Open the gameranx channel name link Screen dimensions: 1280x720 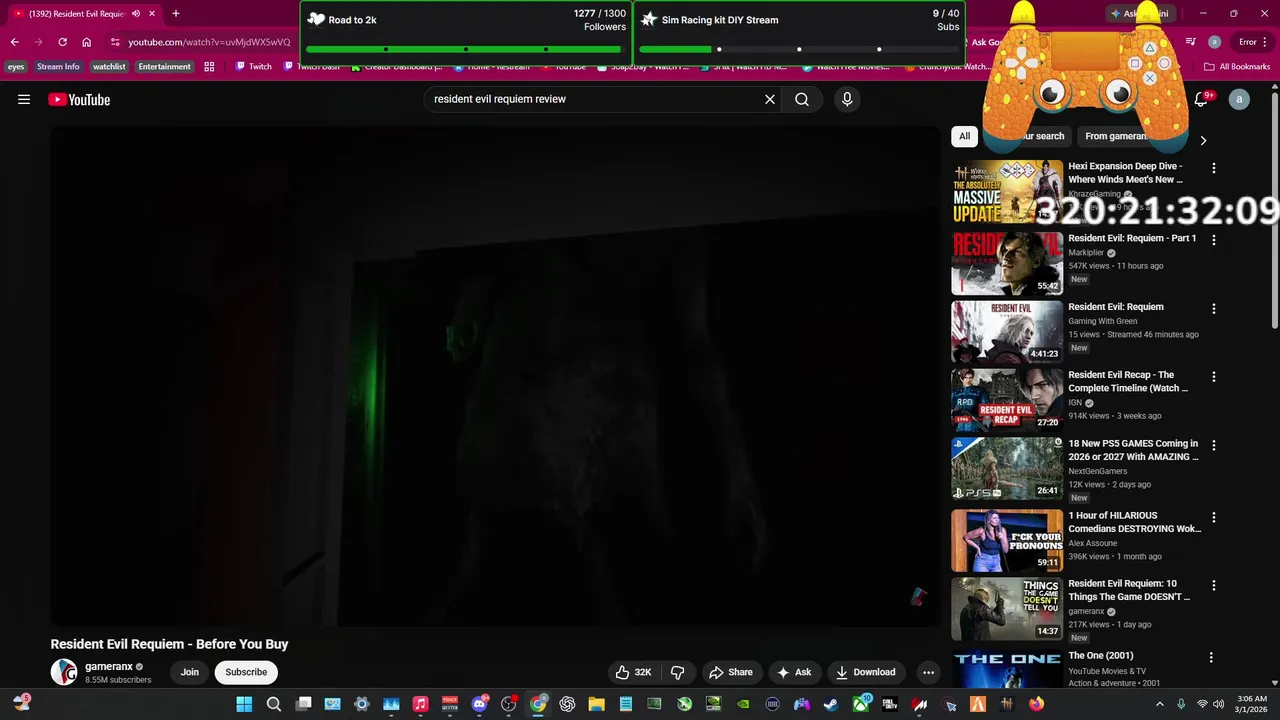[x=109, y=666]
